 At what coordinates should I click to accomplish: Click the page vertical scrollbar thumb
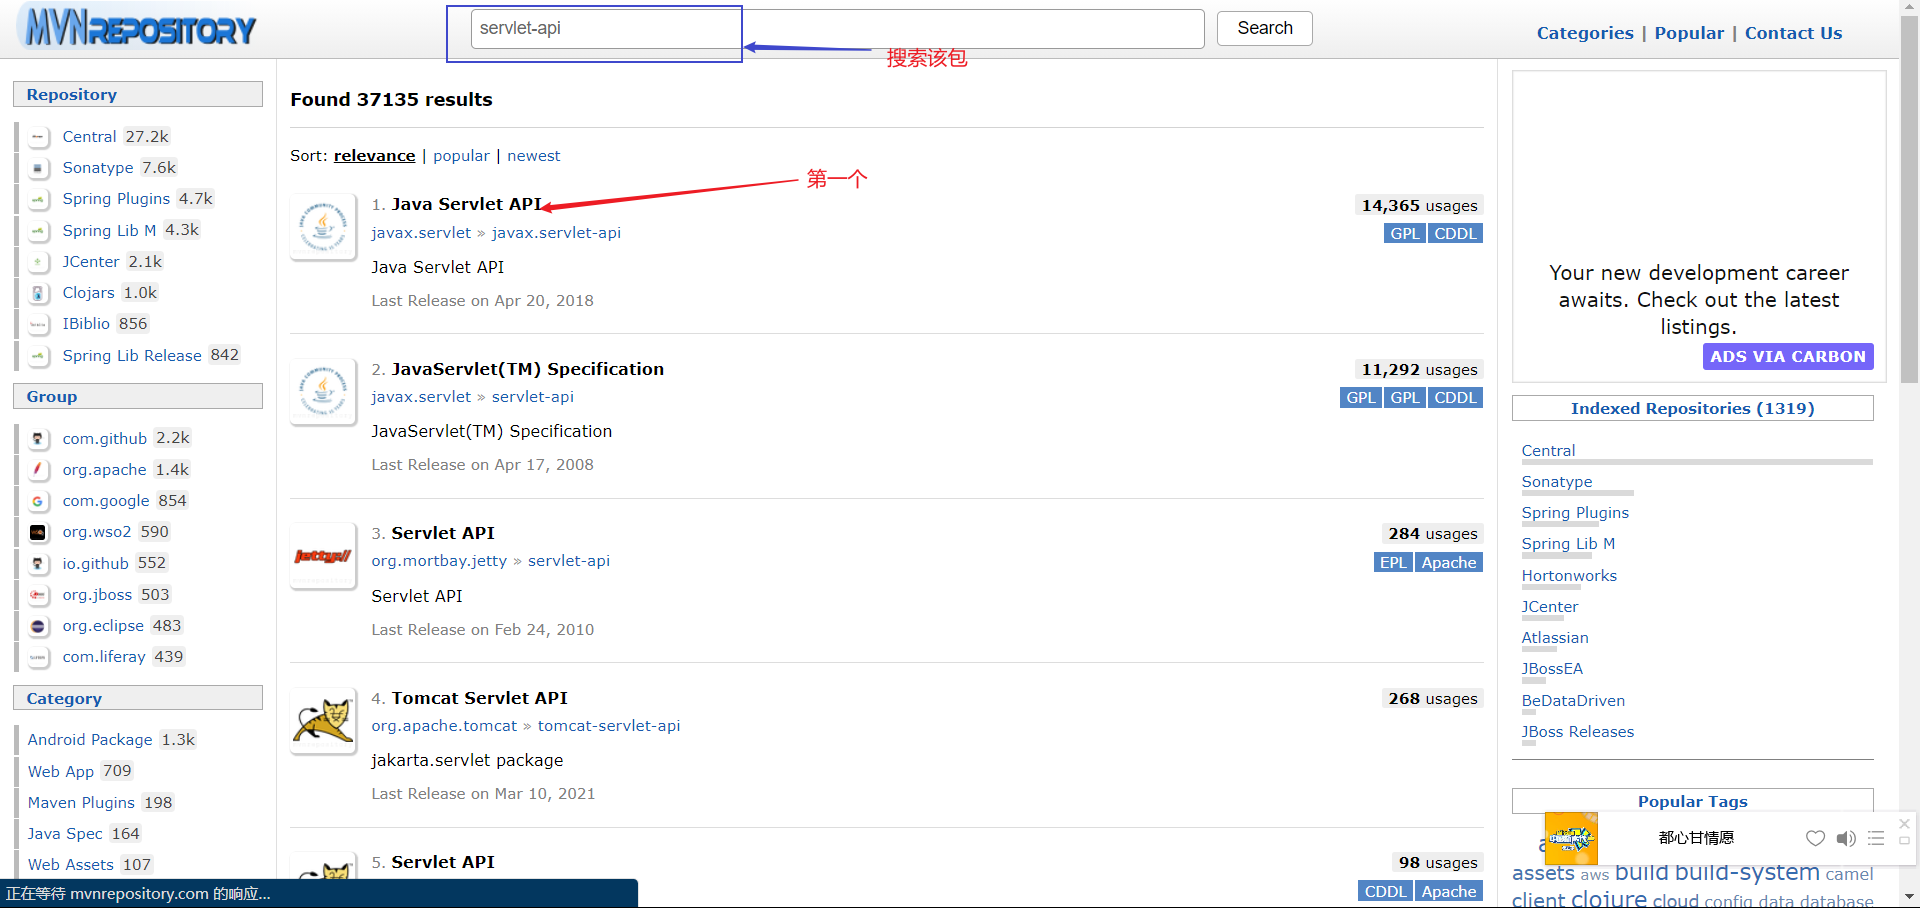[1909, 200]
